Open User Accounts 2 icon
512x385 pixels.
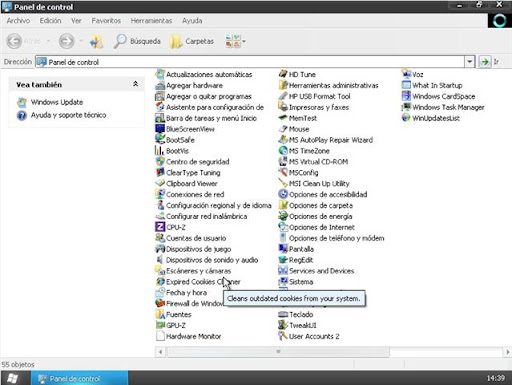283,336
